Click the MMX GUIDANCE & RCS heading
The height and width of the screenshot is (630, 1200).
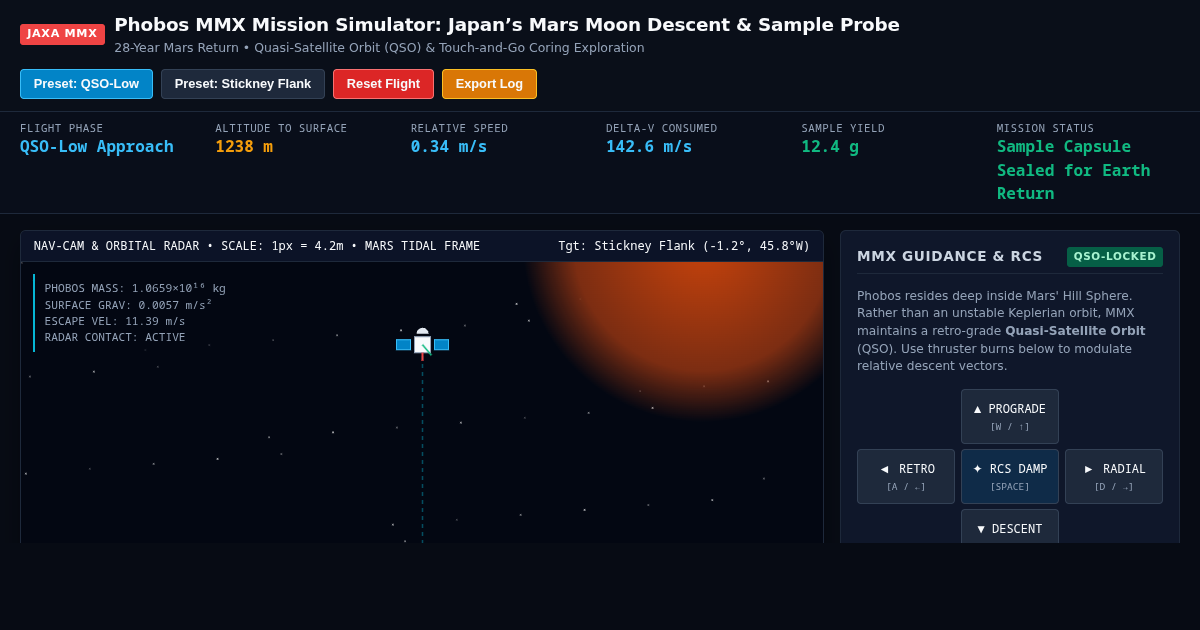pos(950,256)
